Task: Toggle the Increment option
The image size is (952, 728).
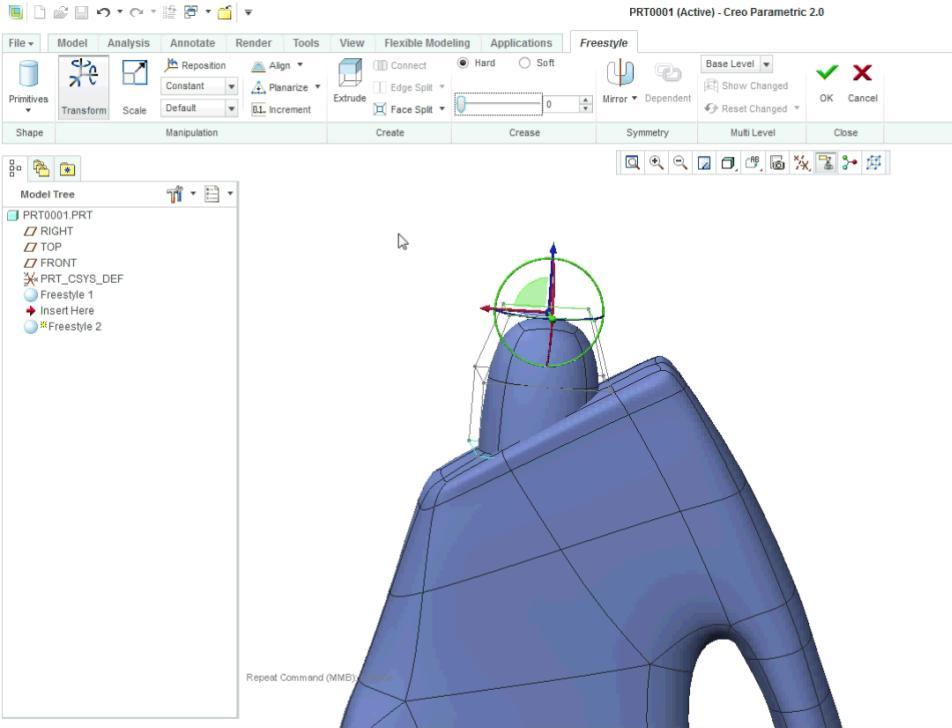Action: click(281, 109)
